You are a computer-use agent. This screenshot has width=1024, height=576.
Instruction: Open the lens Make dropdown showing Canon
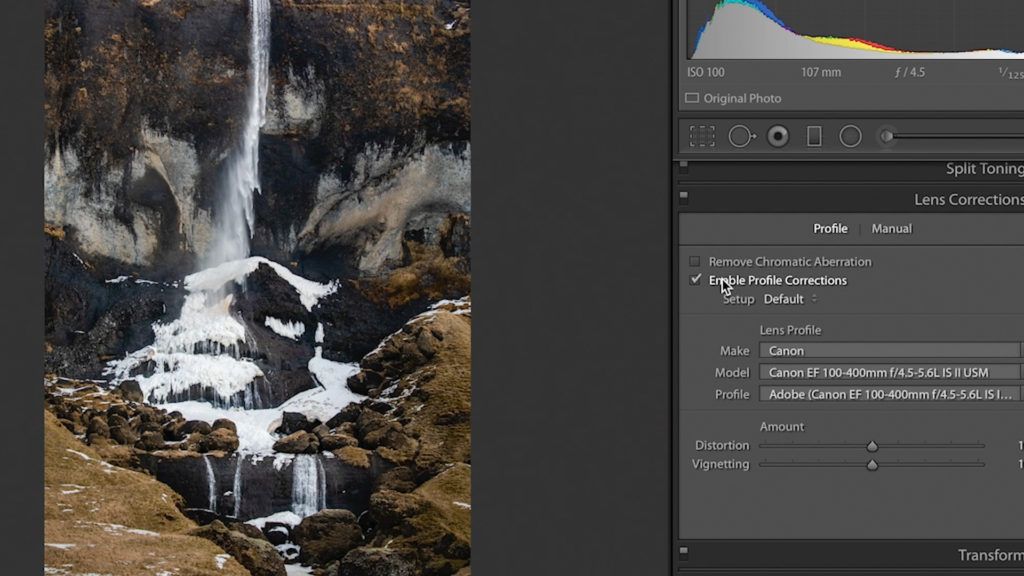click(888, 350)
